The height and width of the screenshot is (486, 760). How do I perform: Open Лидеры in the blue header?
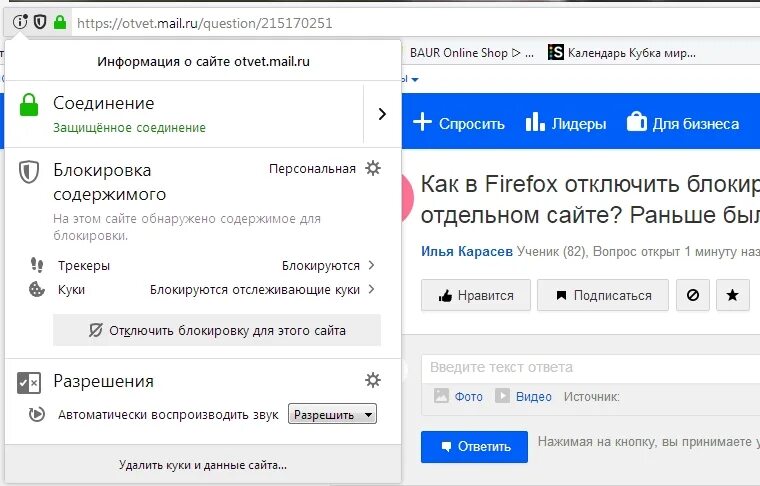(579, 124)
